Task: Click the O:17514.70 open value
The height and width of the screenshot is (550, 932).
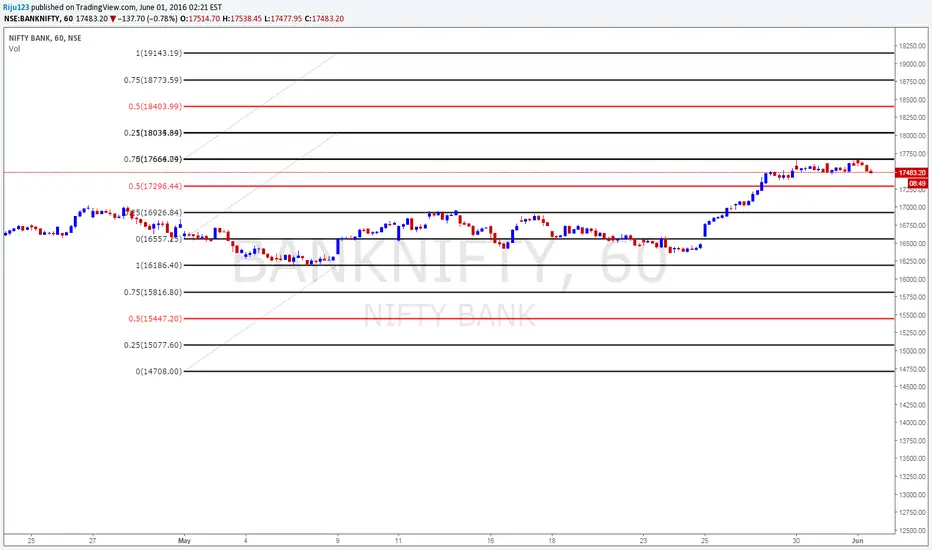Action: coord(200,18)
